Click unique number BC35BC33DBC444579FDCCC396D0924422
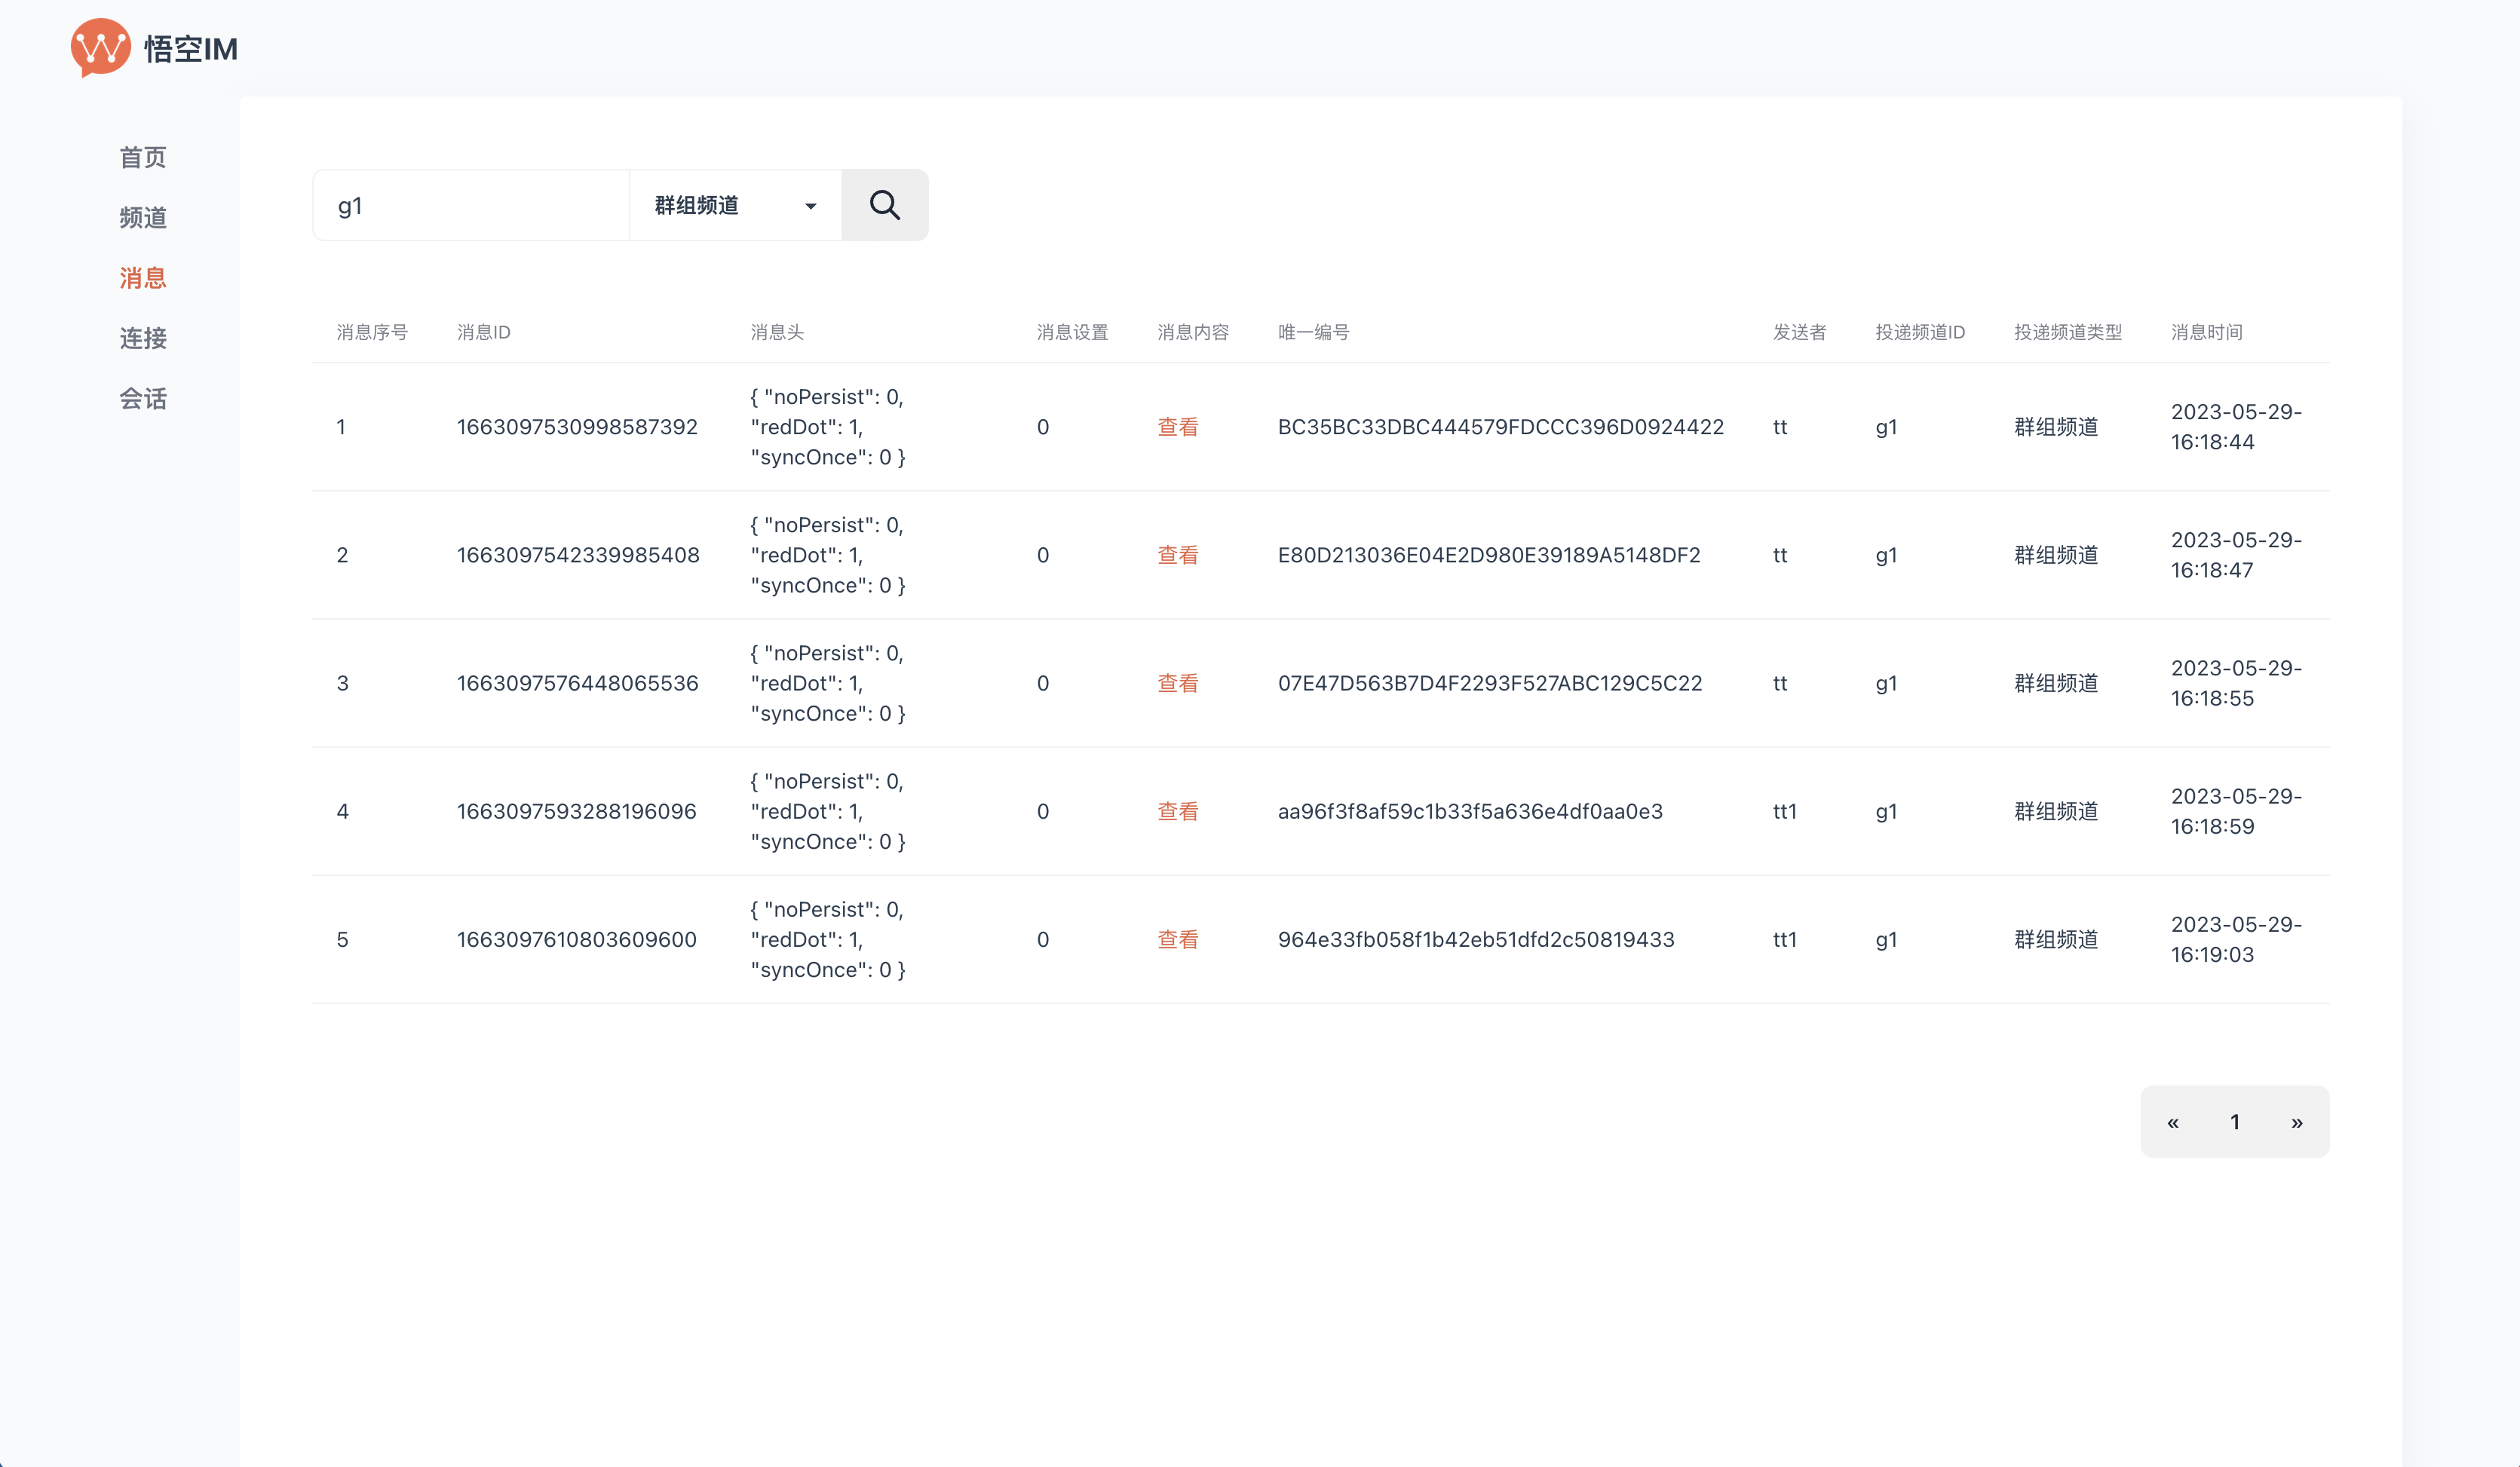Screen dimensions: 2520x1467 [x=1500, y=427]
